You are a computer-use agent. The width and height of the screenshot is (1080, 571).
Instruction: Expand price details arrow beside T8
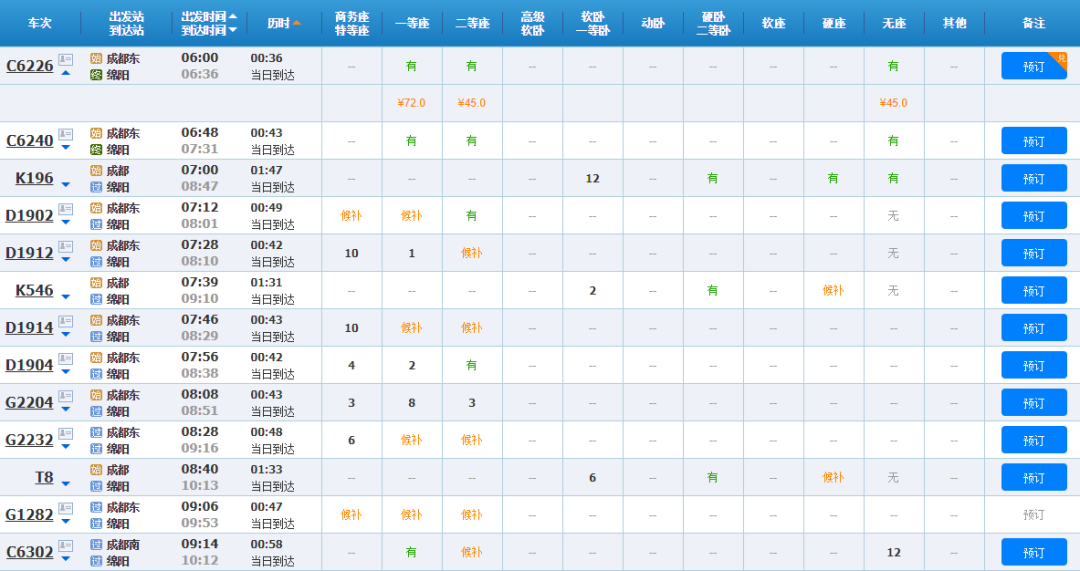(65, 484)
